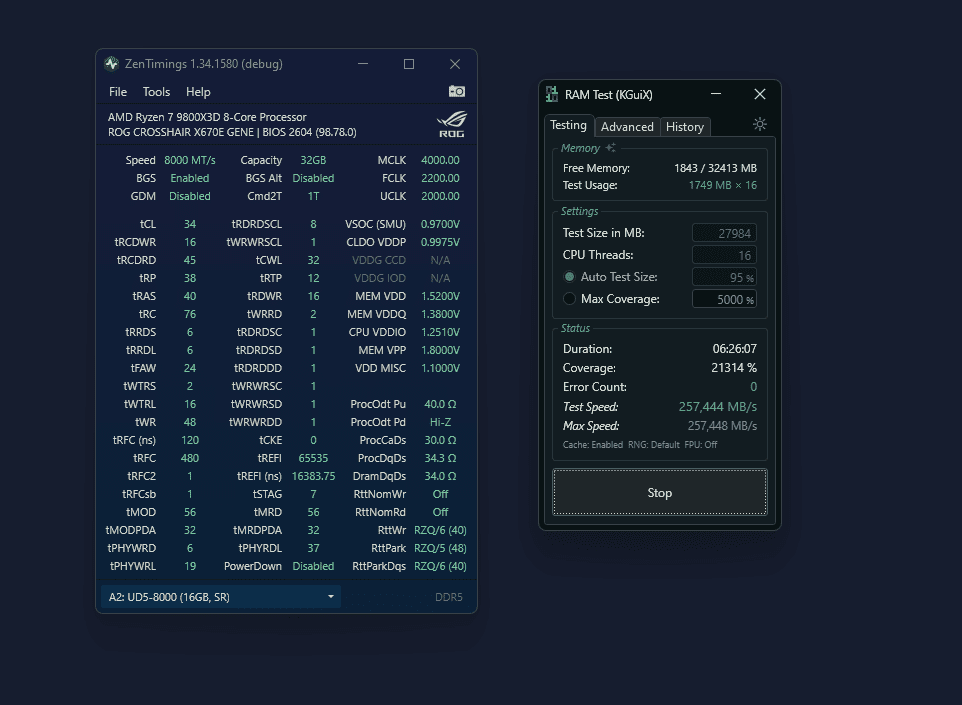Close the RAM Test window
962x705 pixels.
760,94
